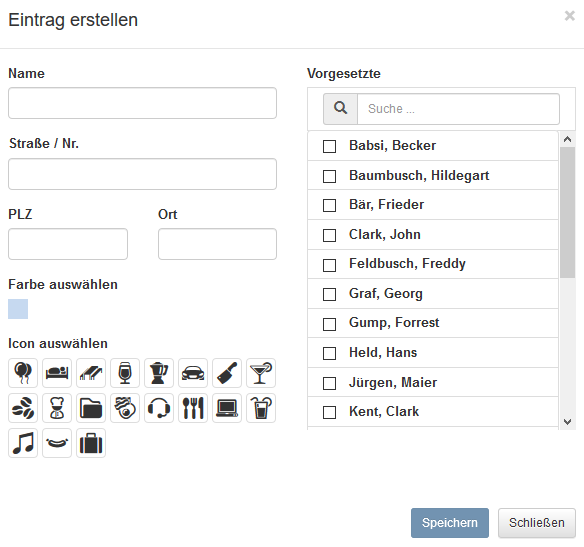Image resolution: width=584 pixels, height=547 pixels.
Task: Click the Speichern button
Action: (450, 523)
